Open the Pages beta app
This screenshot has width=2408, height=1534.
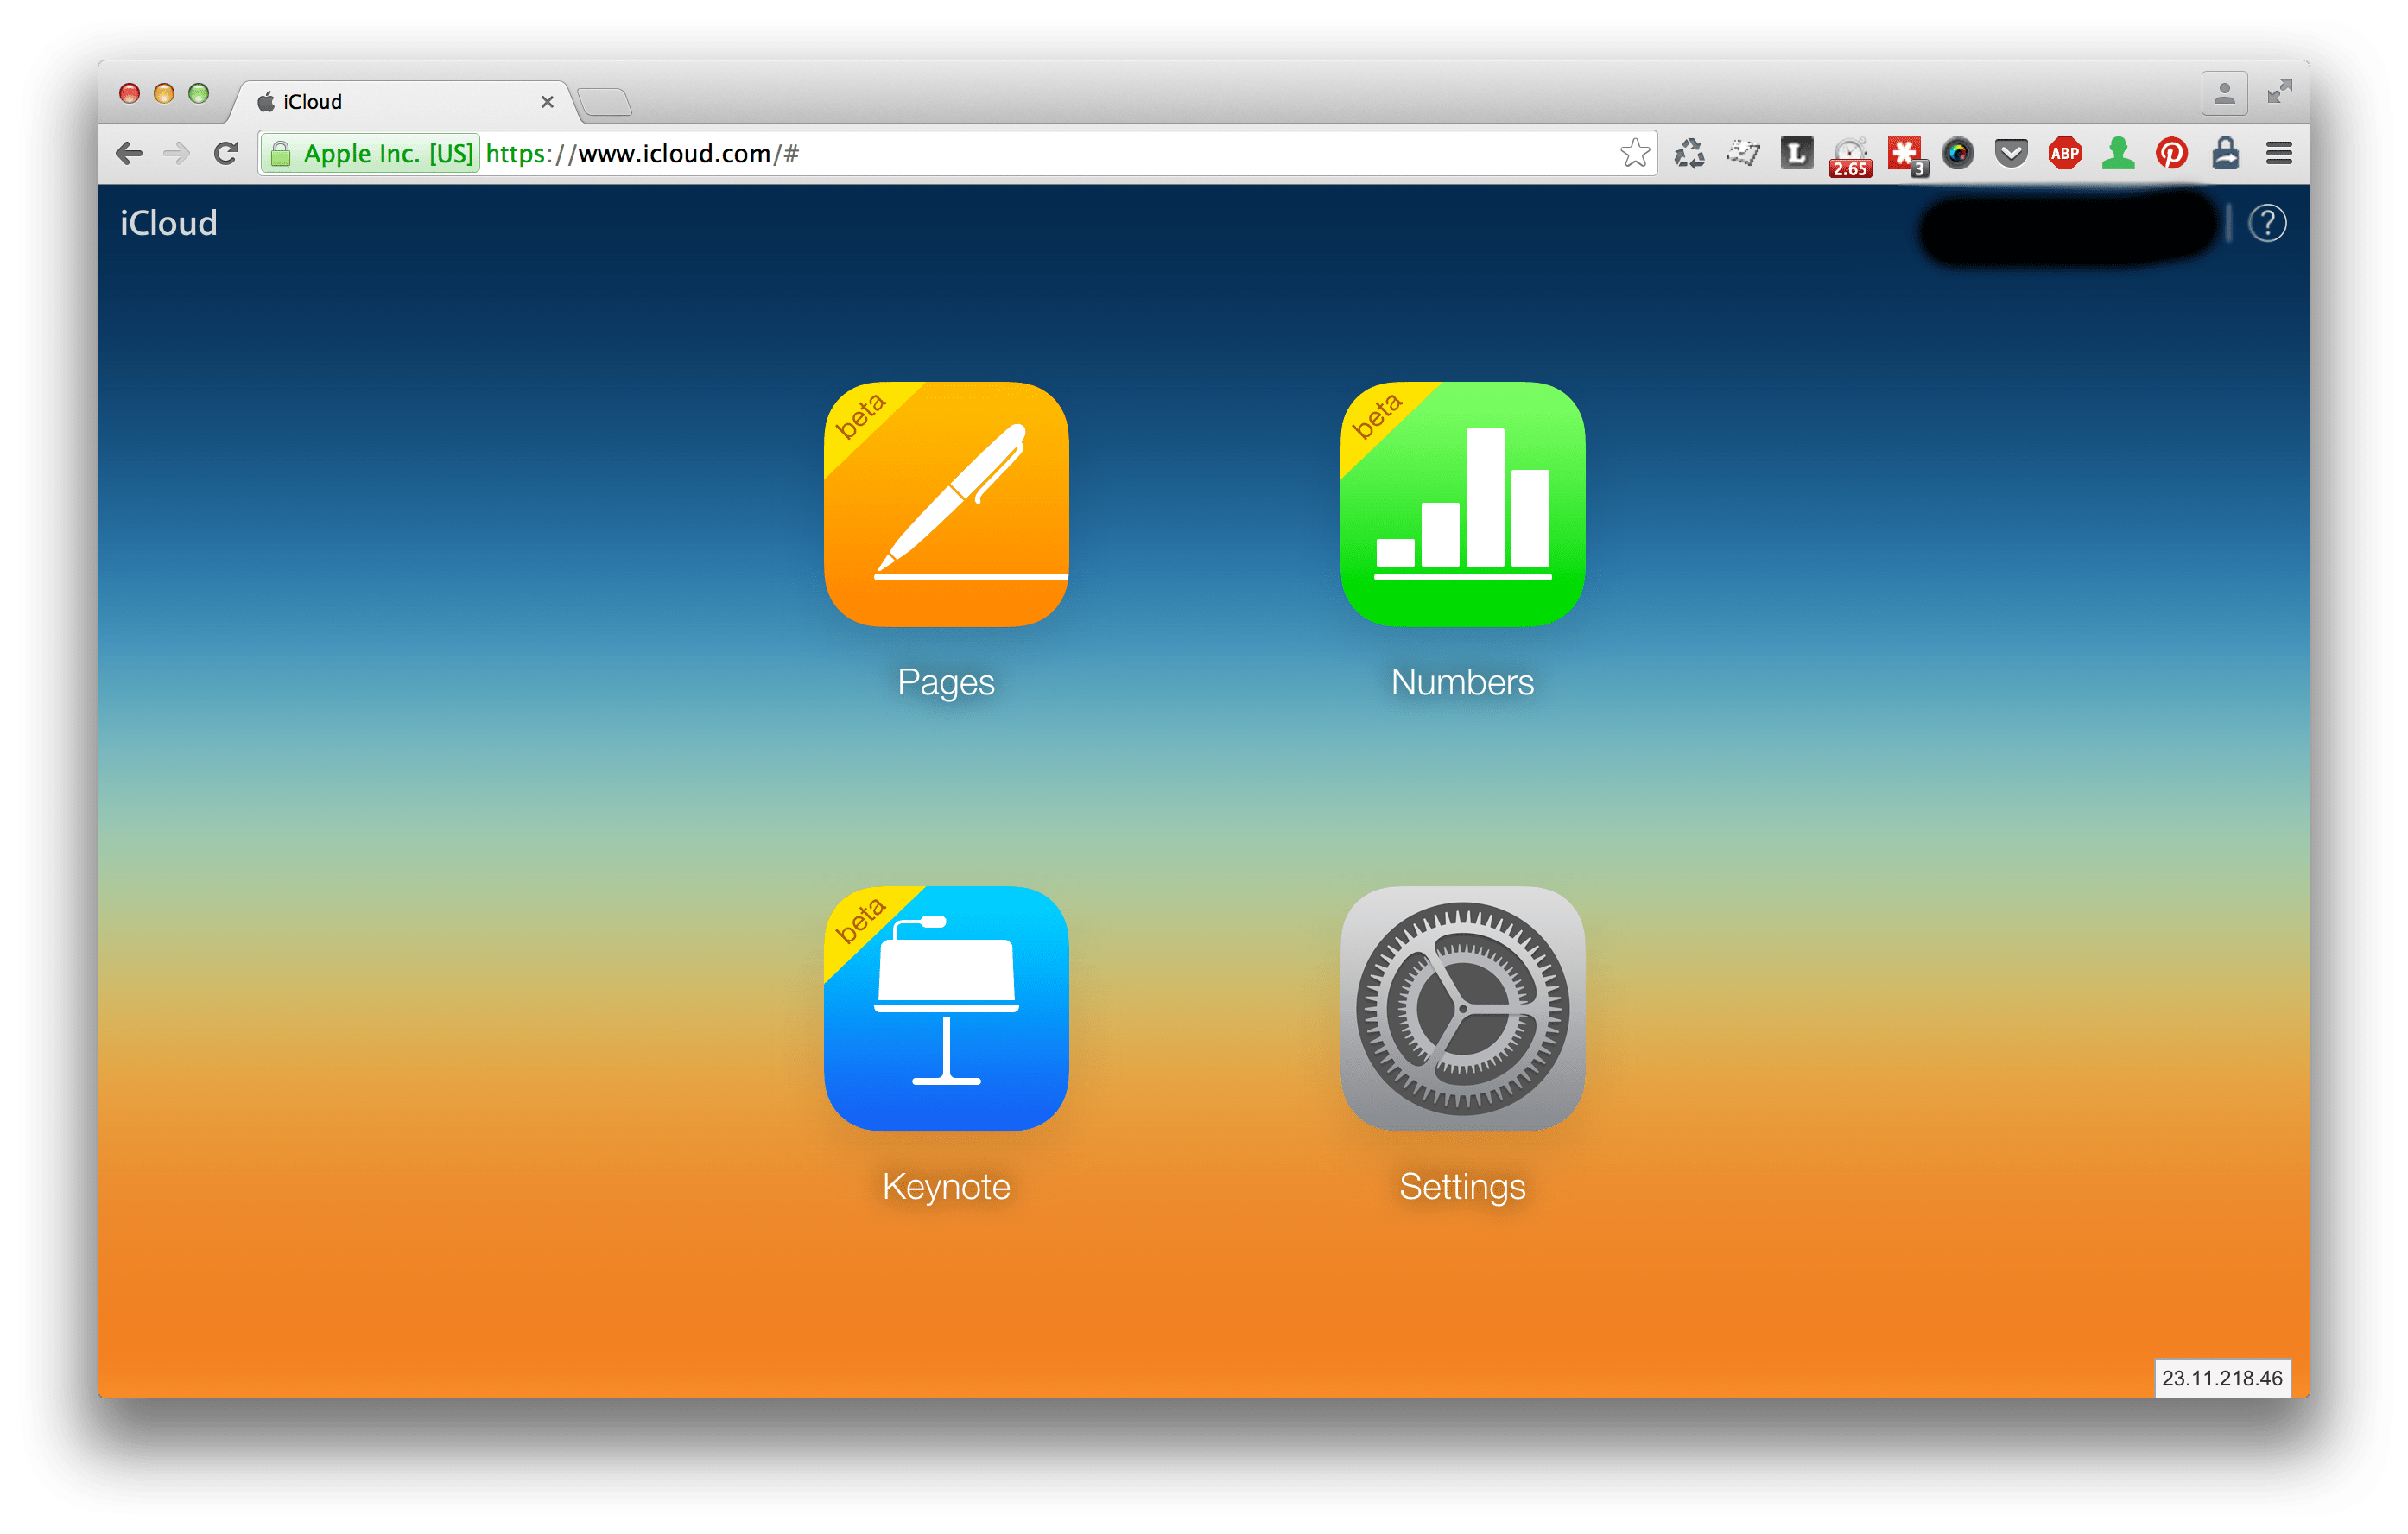[x=946, y=504]
